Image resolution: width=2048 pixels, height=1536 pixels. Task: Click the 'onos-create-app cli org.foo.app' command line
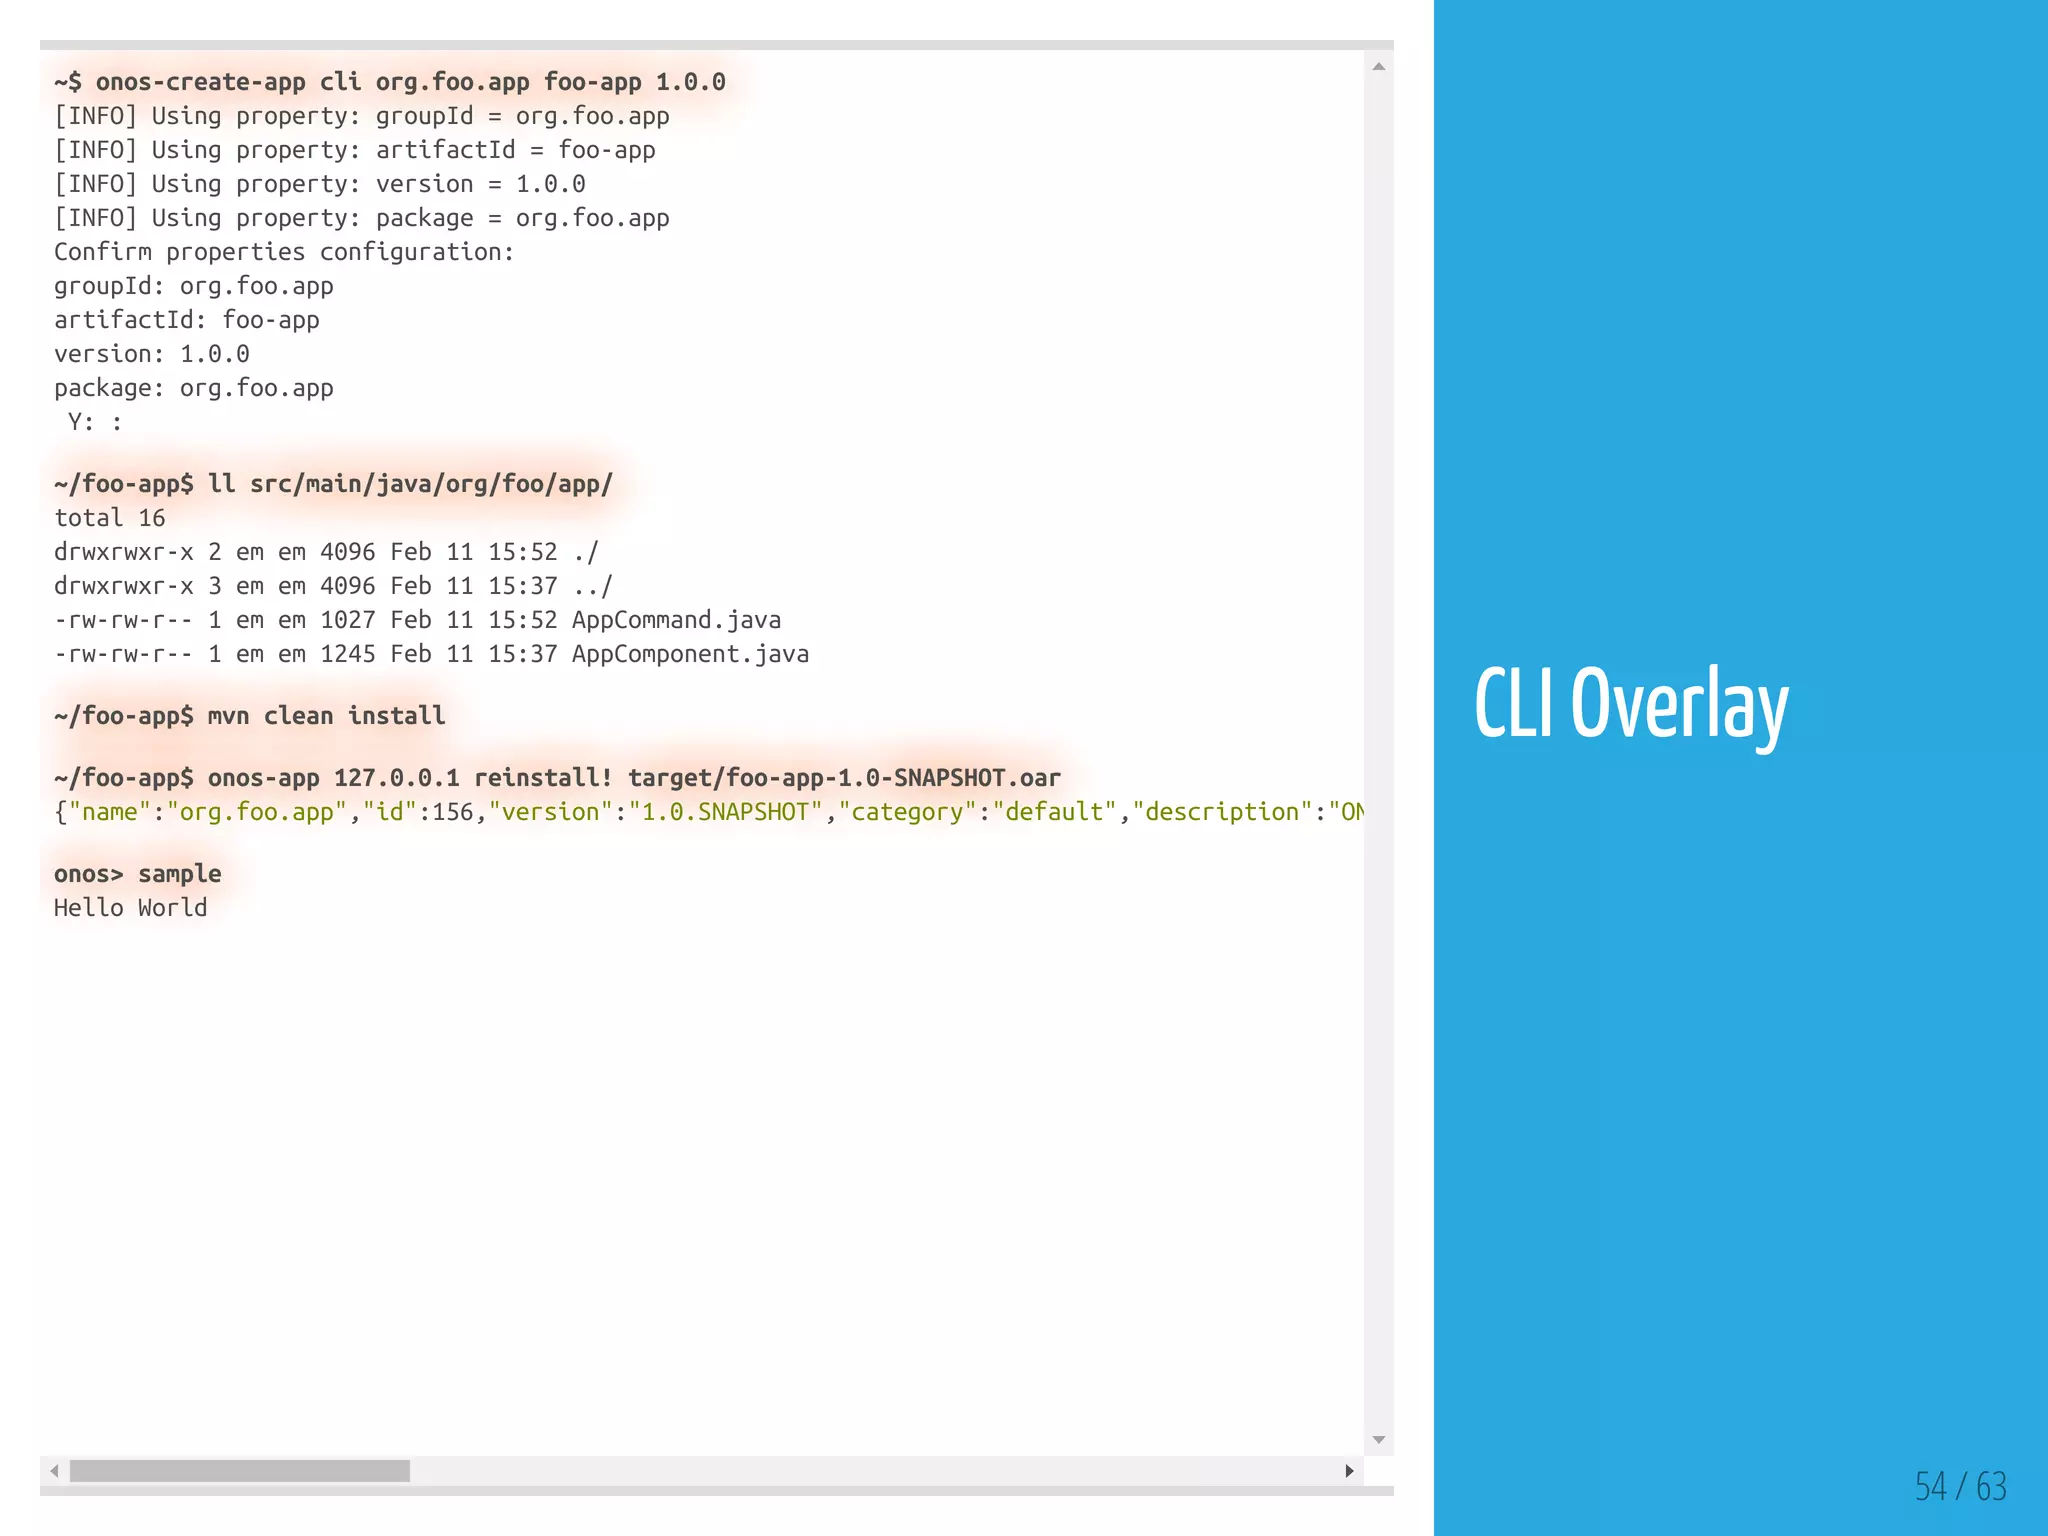390,82
